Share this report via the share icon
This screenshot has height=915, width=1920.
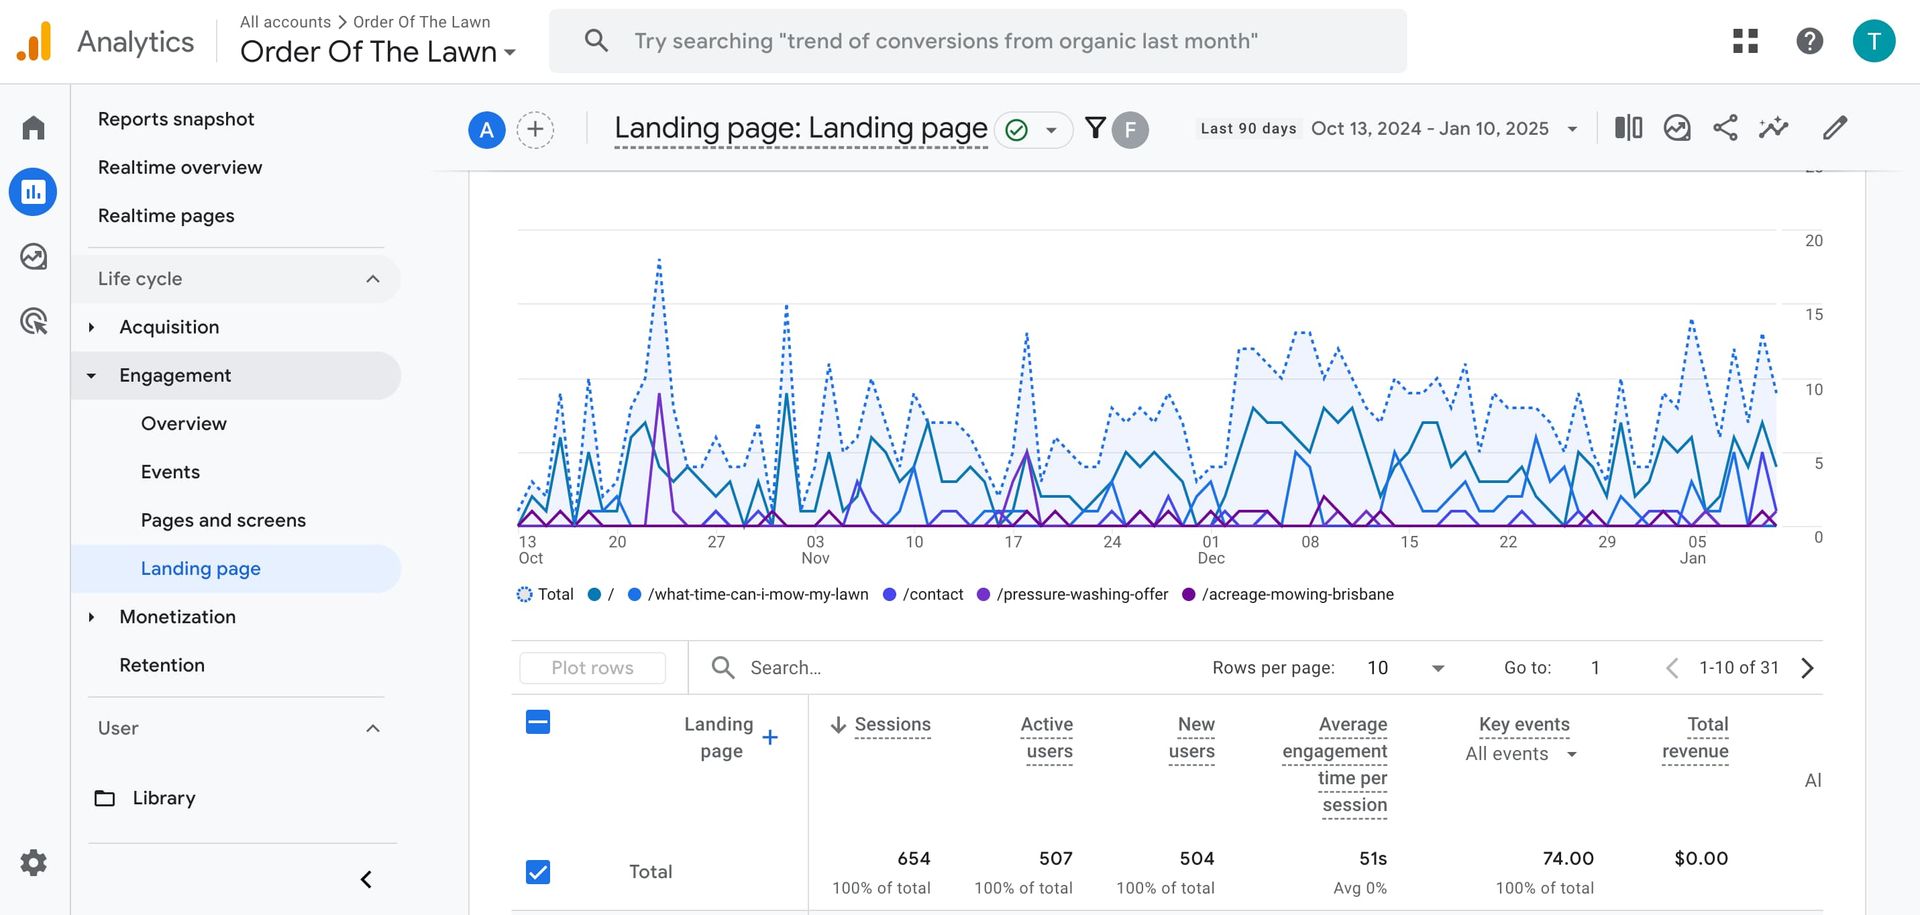[x=1725, y=128]
